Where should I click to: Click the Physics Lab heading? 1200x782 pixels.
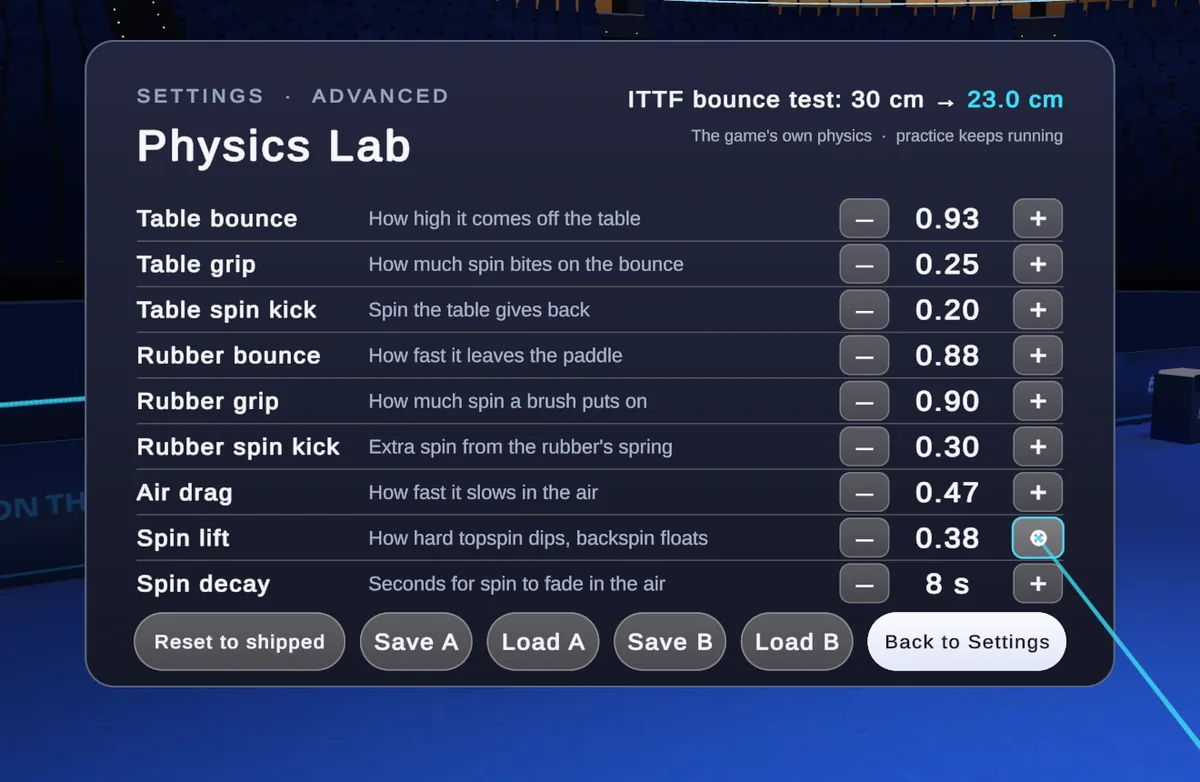[x=274, y=146]
